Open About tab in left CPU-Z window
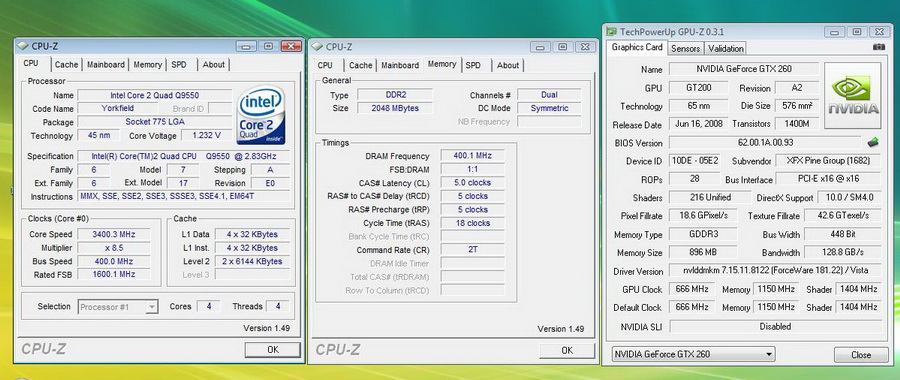This screenshot has width=900, height=380. tap(214, 65)
